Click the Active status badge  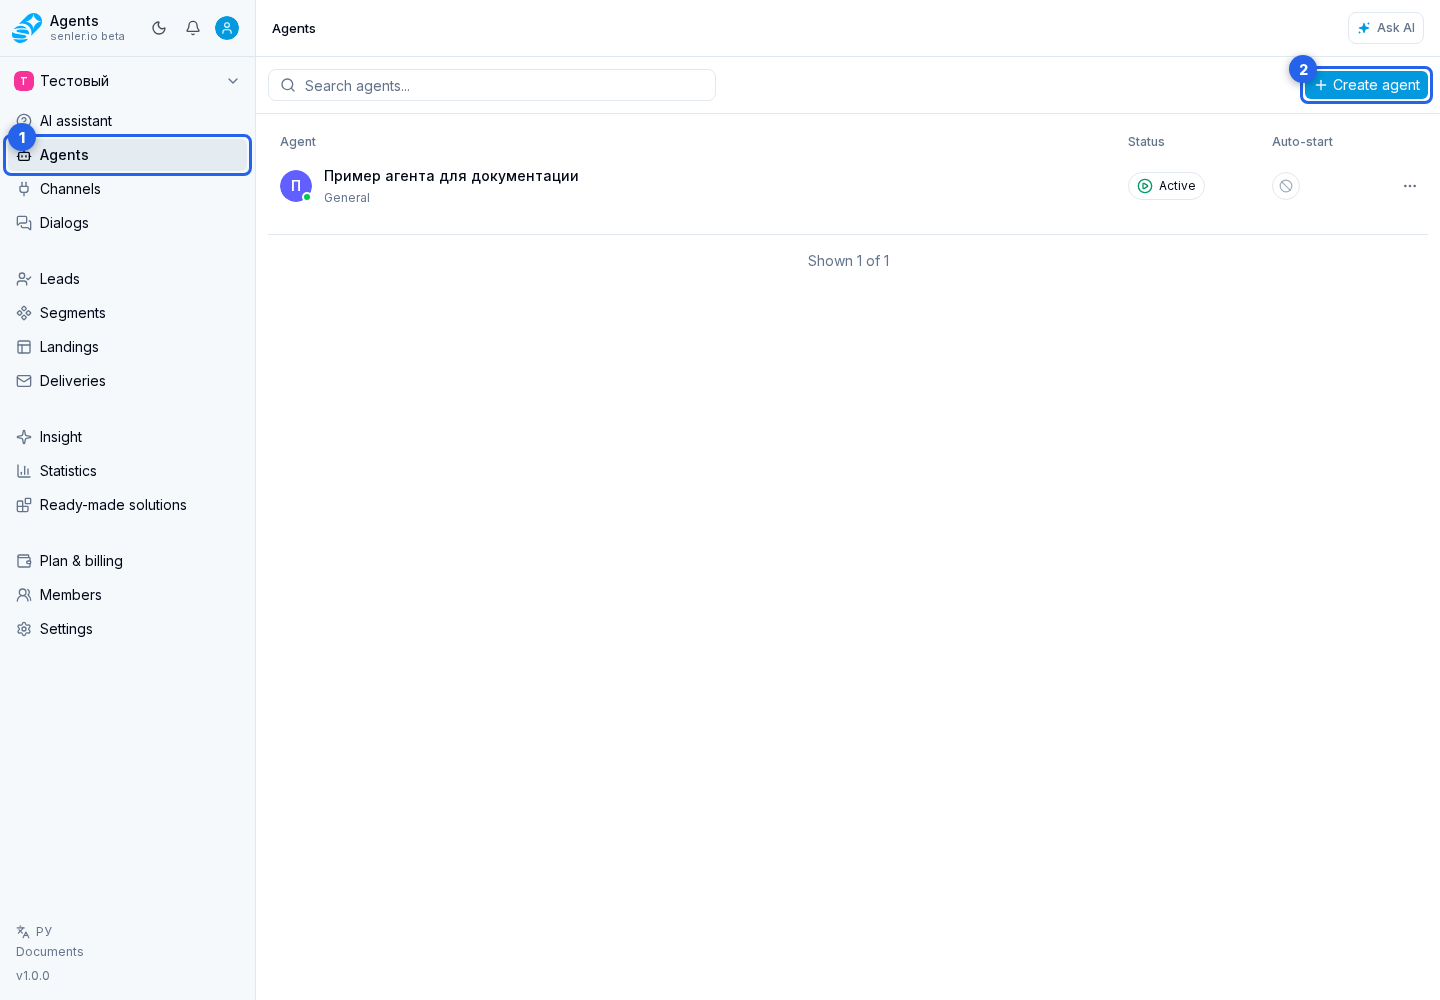1166,186
